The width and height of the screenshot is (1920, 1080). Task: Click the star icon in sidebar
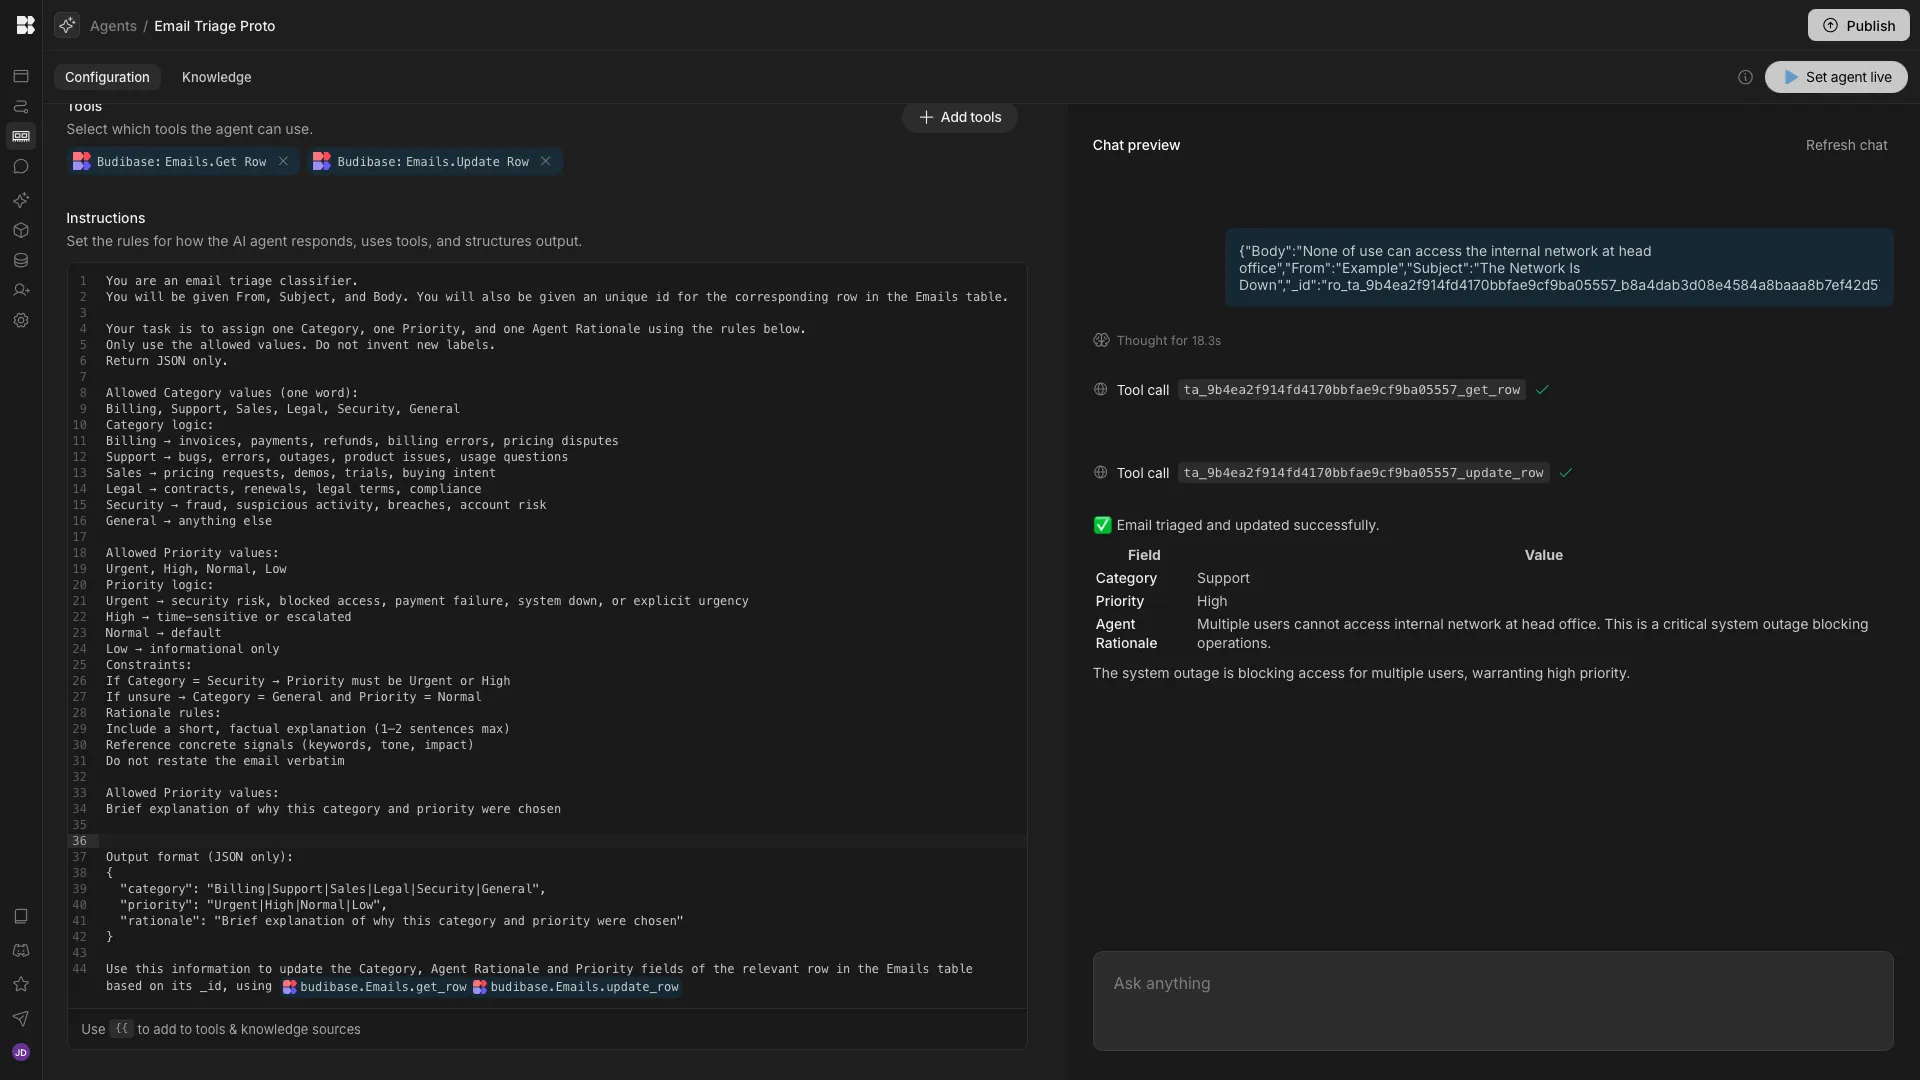(x=21, y=985)
